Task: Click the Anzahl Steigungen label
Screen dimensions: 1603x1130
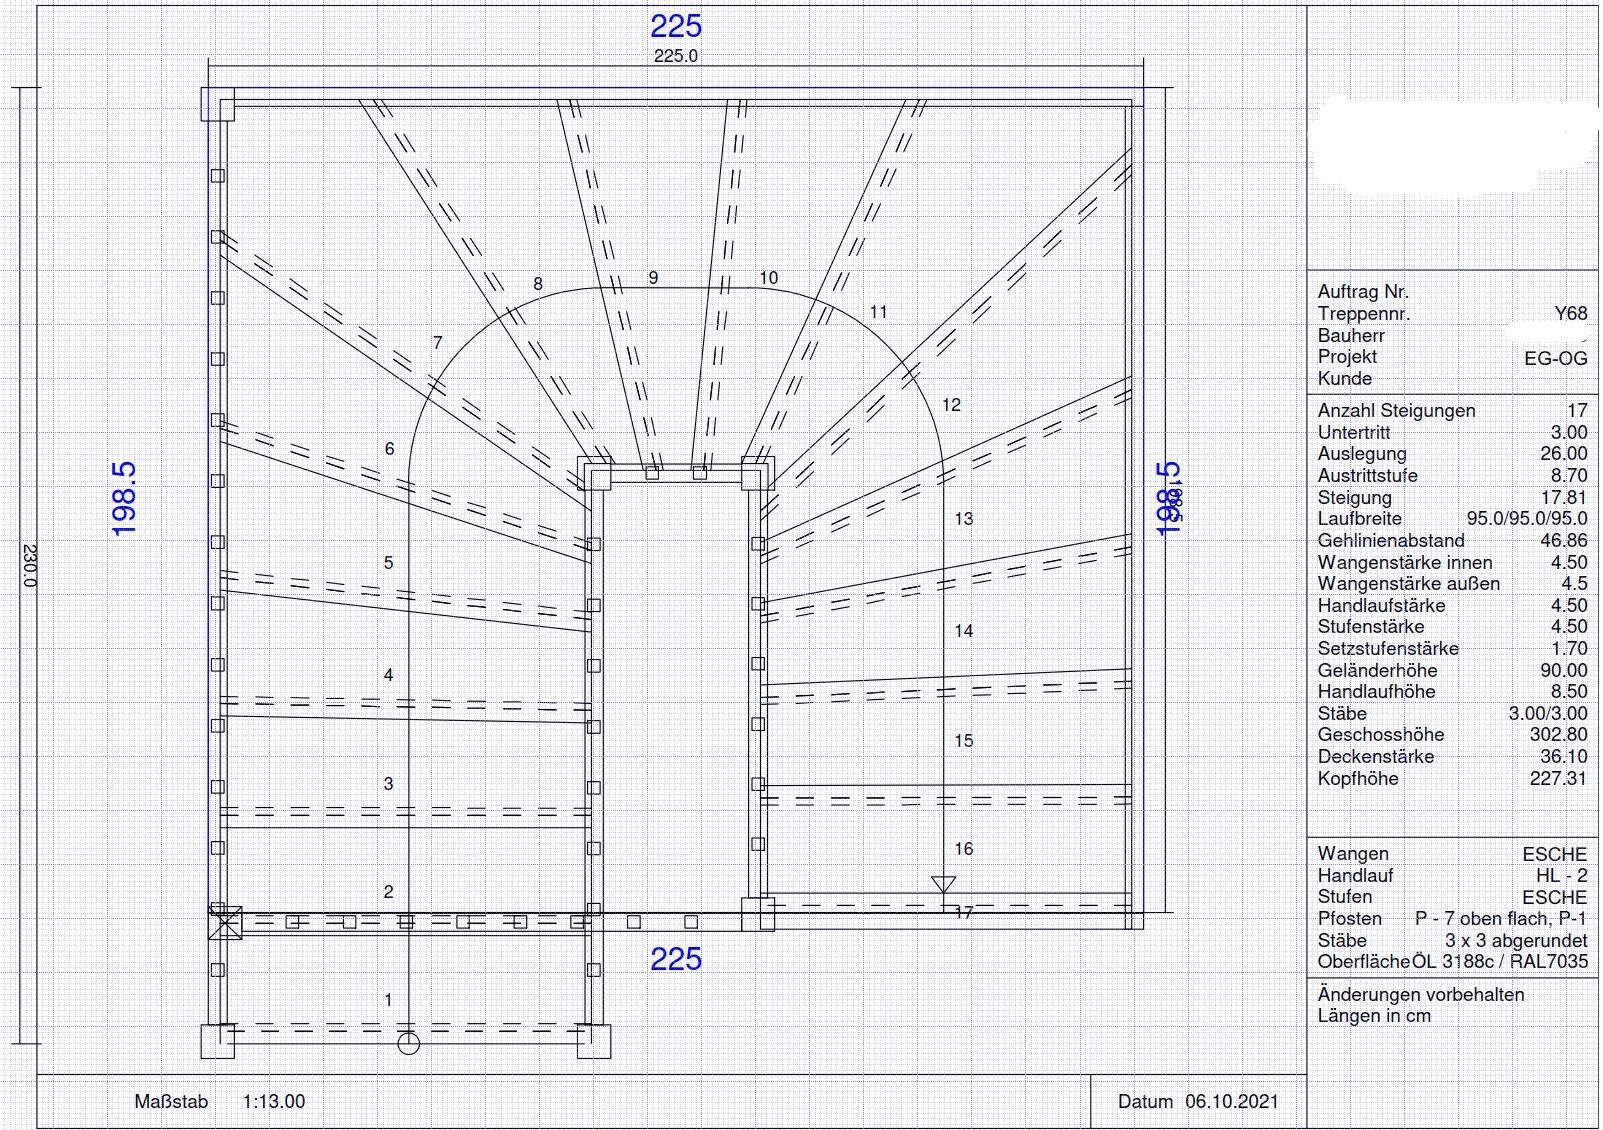Action: [x=1396, y=411]
